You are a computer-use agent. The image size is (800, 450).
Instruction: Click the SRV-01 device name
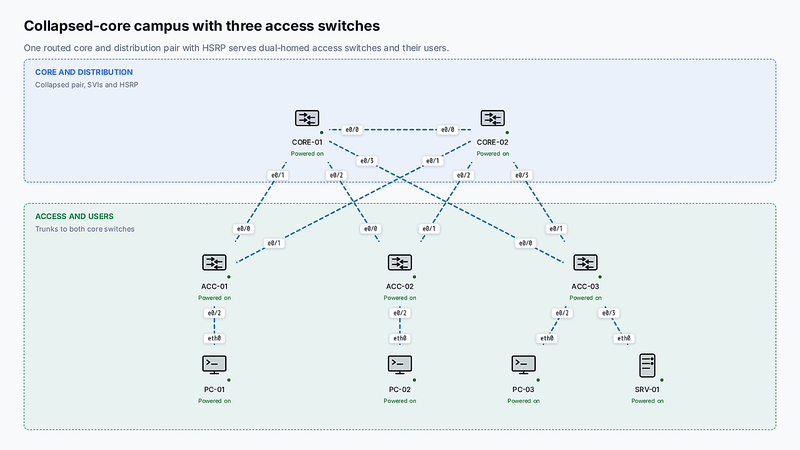(x=647, y=390)
